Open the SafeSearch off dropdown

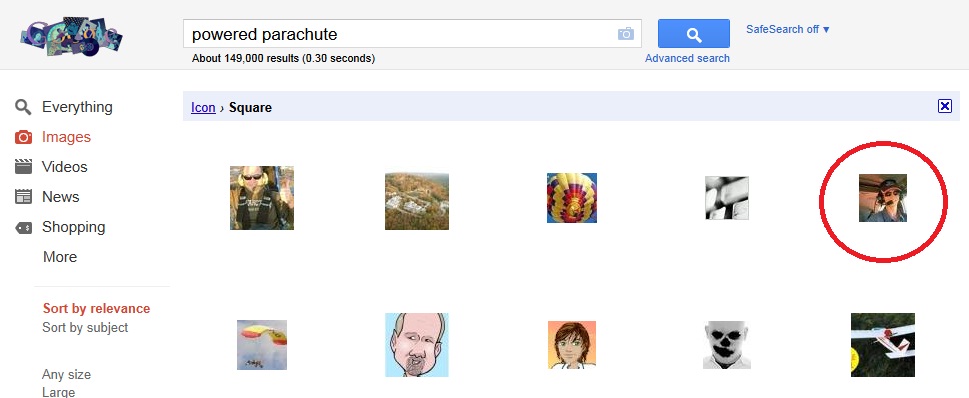(x=787, y=29)
